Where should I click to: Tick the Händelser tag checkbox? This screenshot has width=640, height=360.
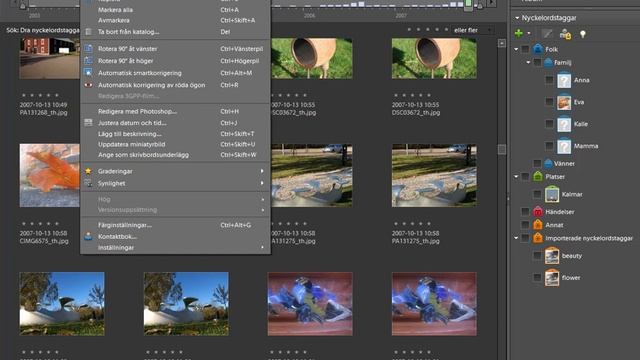coord(525,211)
